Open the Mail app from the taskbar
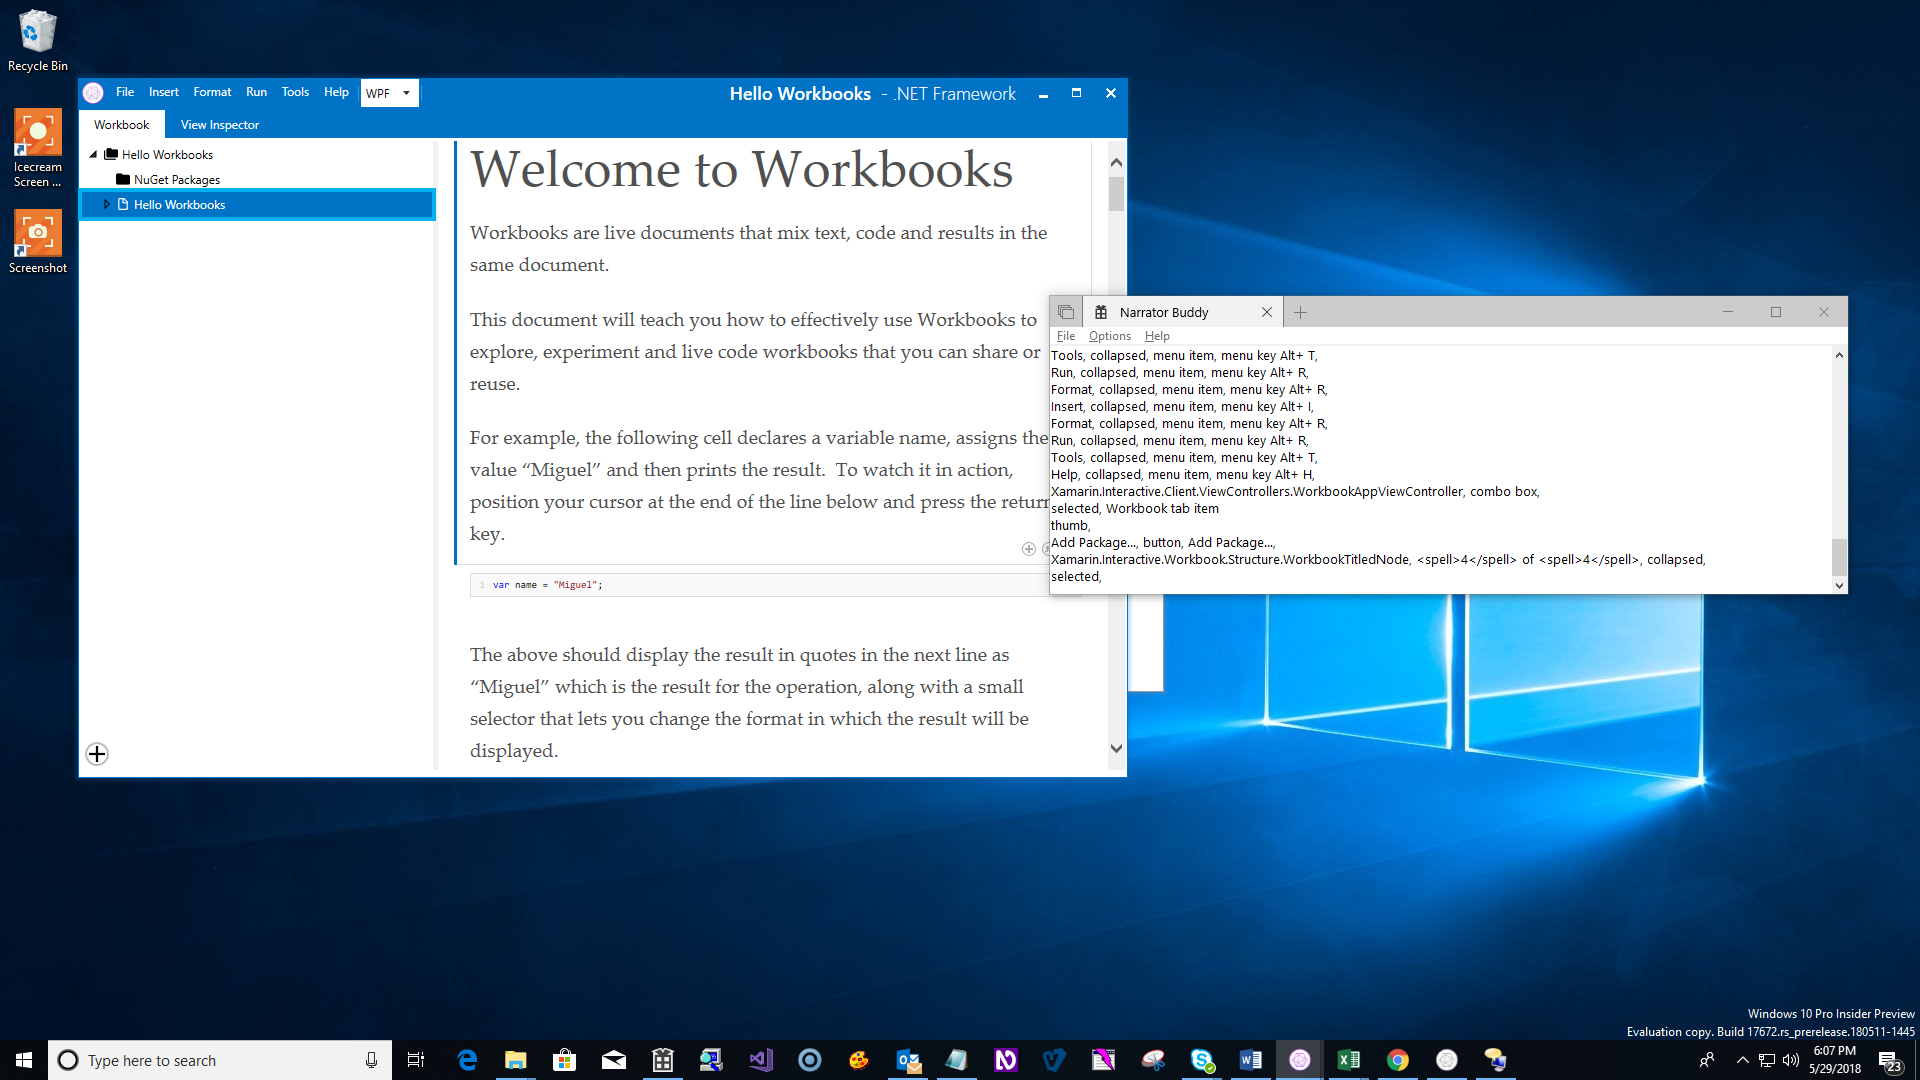Viewport: 1920px width, 1080px height. click(614, 1060)
